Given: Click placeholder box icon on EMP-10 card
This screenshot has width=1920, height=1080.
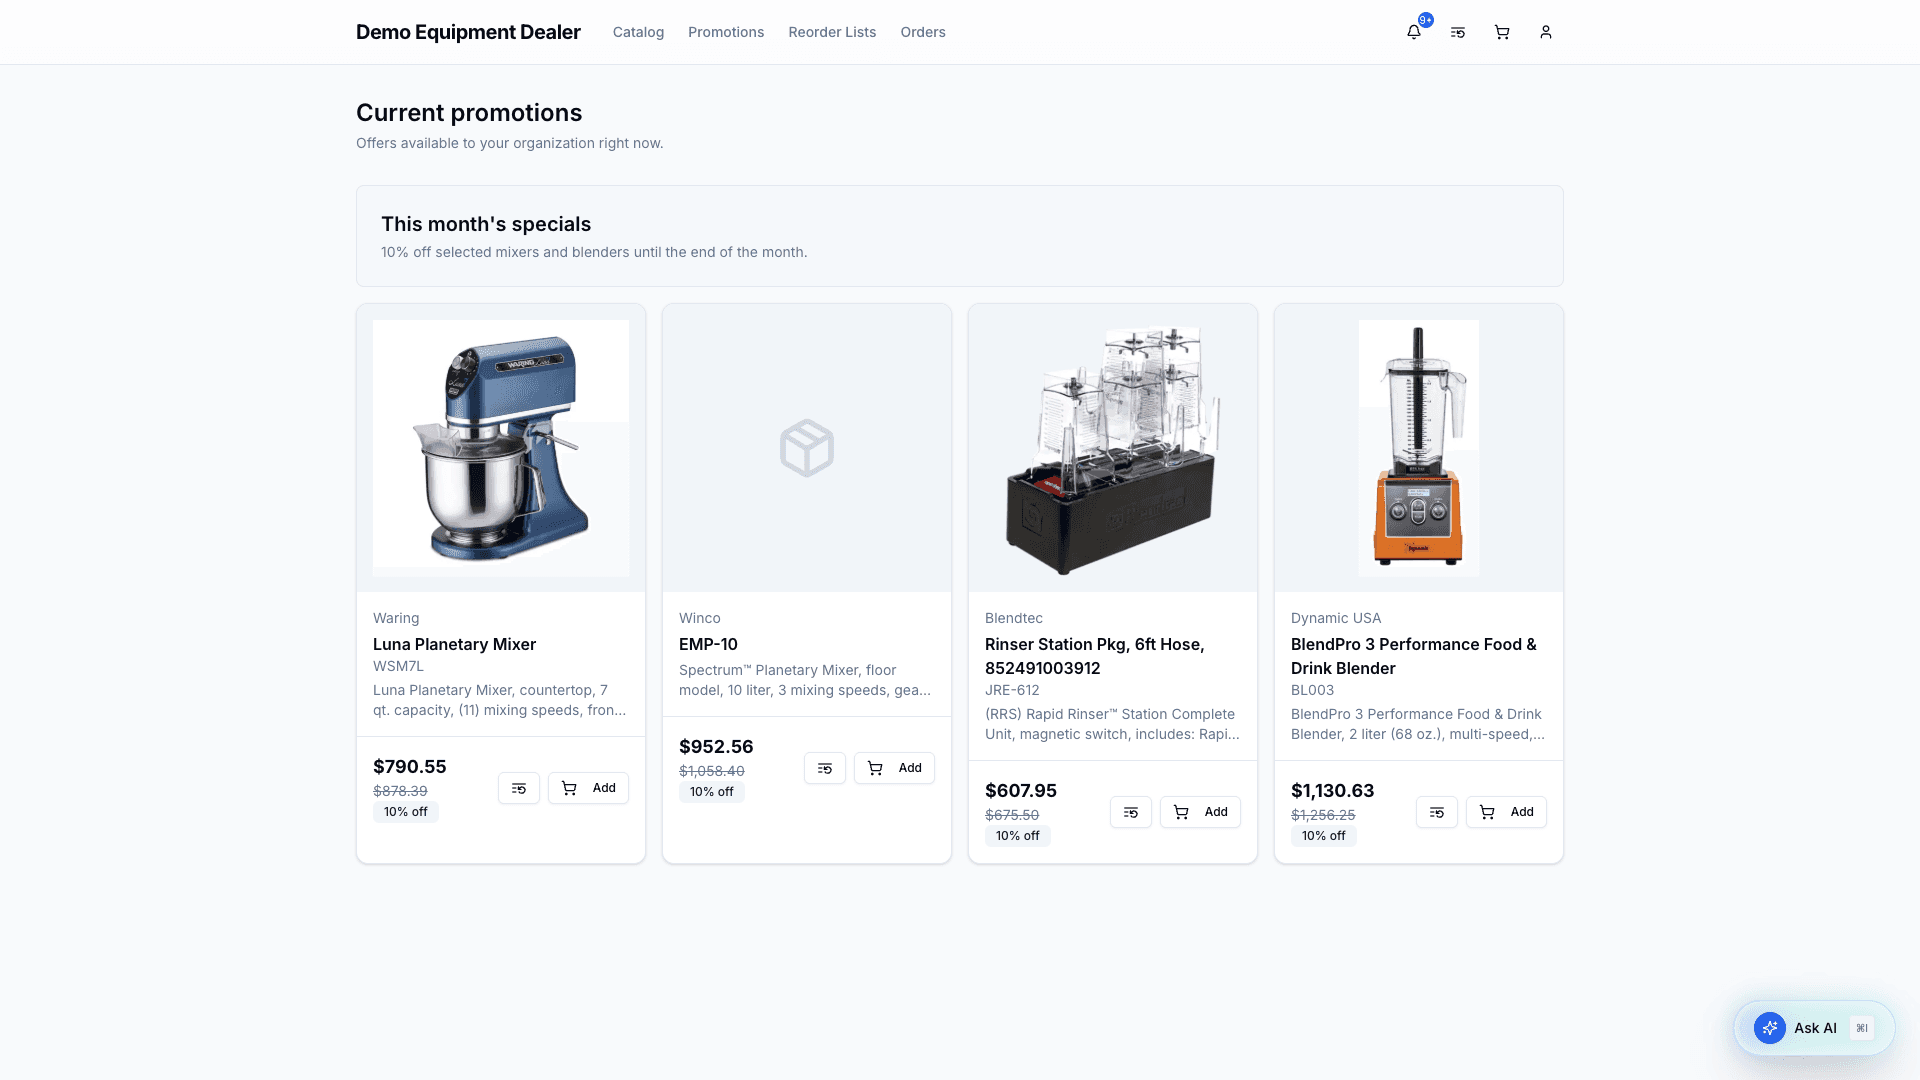Looking at the screenshot, I should [807, 448].
